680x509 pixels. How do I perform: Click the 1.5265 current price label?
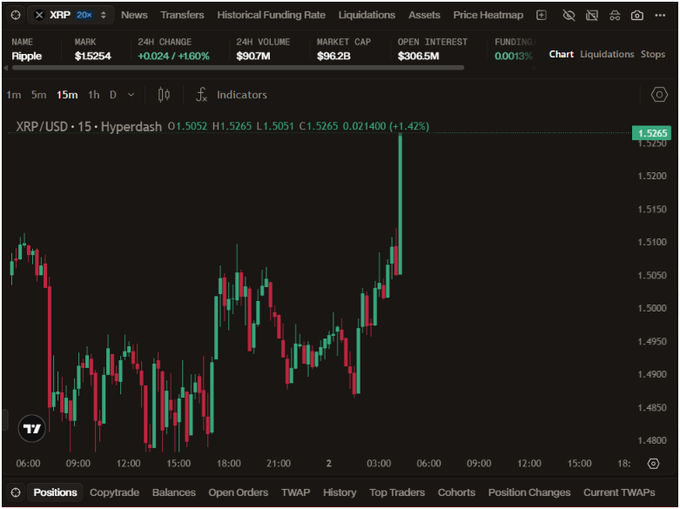tap(652, 133)
